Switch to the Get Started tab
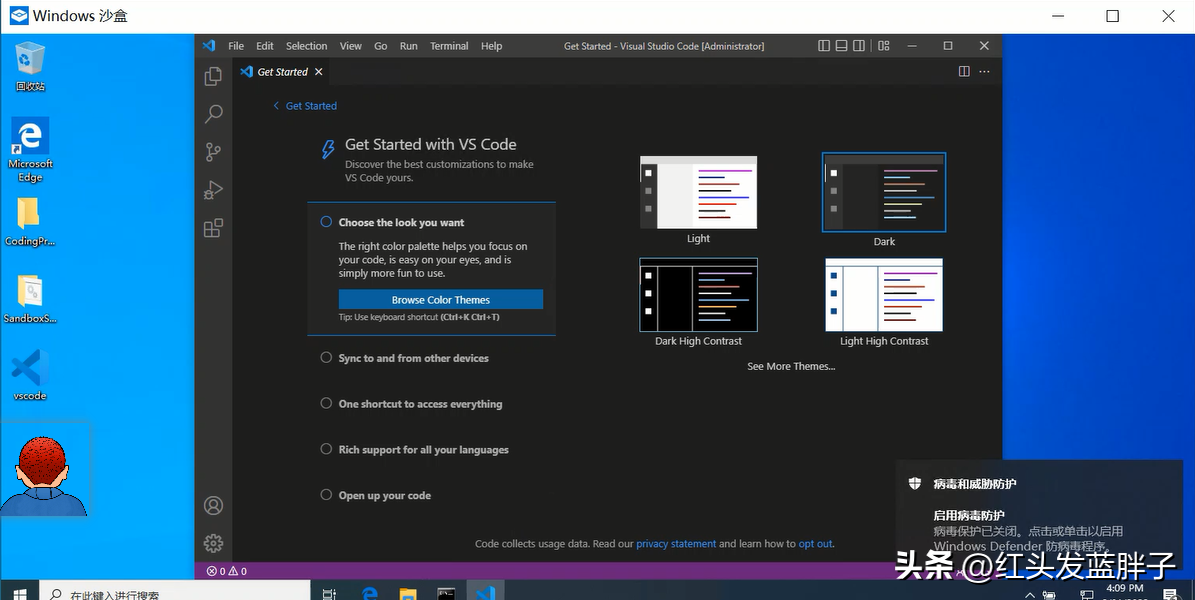Screen dimensions: 1195x600 (x=281, y=71)
